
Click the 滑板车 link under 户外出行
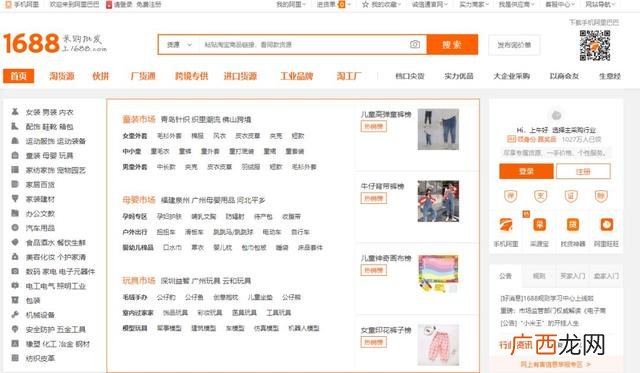click(194, 232)
